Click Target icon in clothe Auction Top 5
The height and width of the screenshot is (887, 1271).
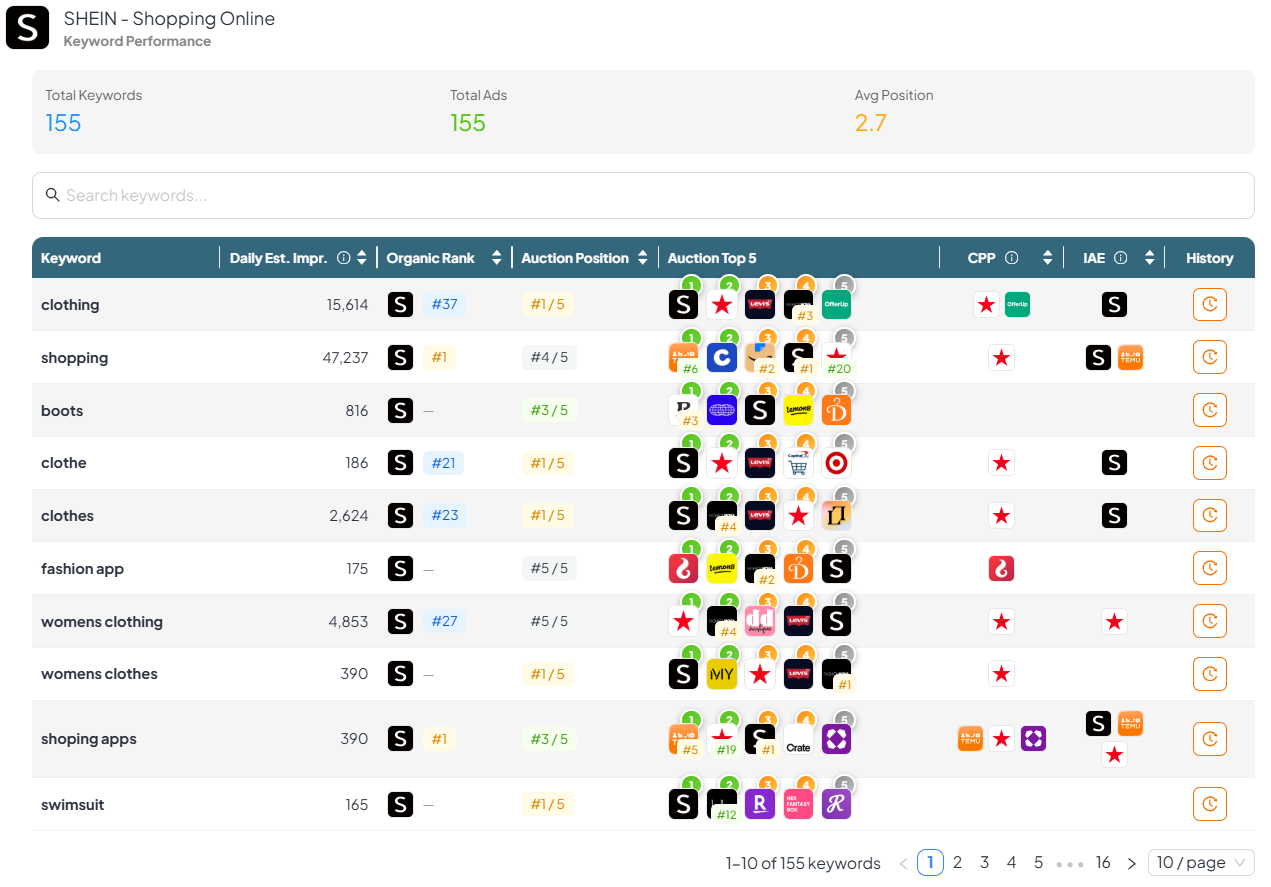(x=836, y=463)
